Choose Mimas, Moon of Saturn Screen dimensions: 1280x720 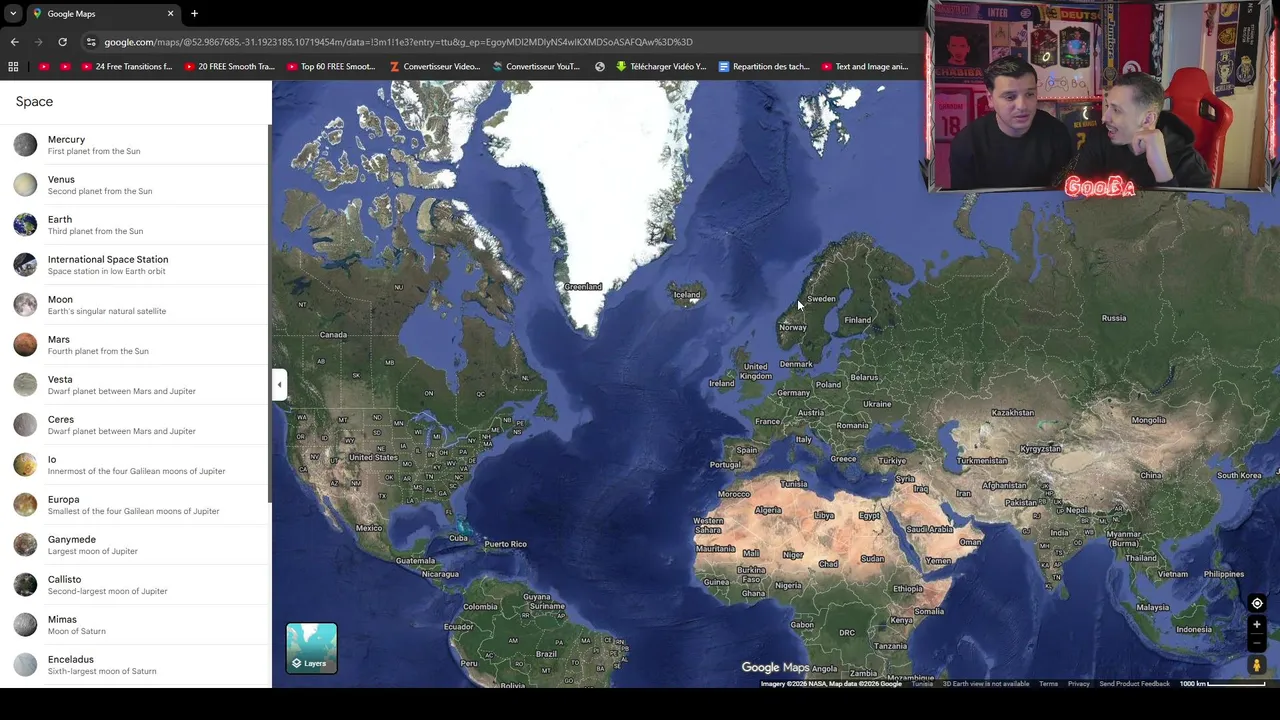(133, 625)
